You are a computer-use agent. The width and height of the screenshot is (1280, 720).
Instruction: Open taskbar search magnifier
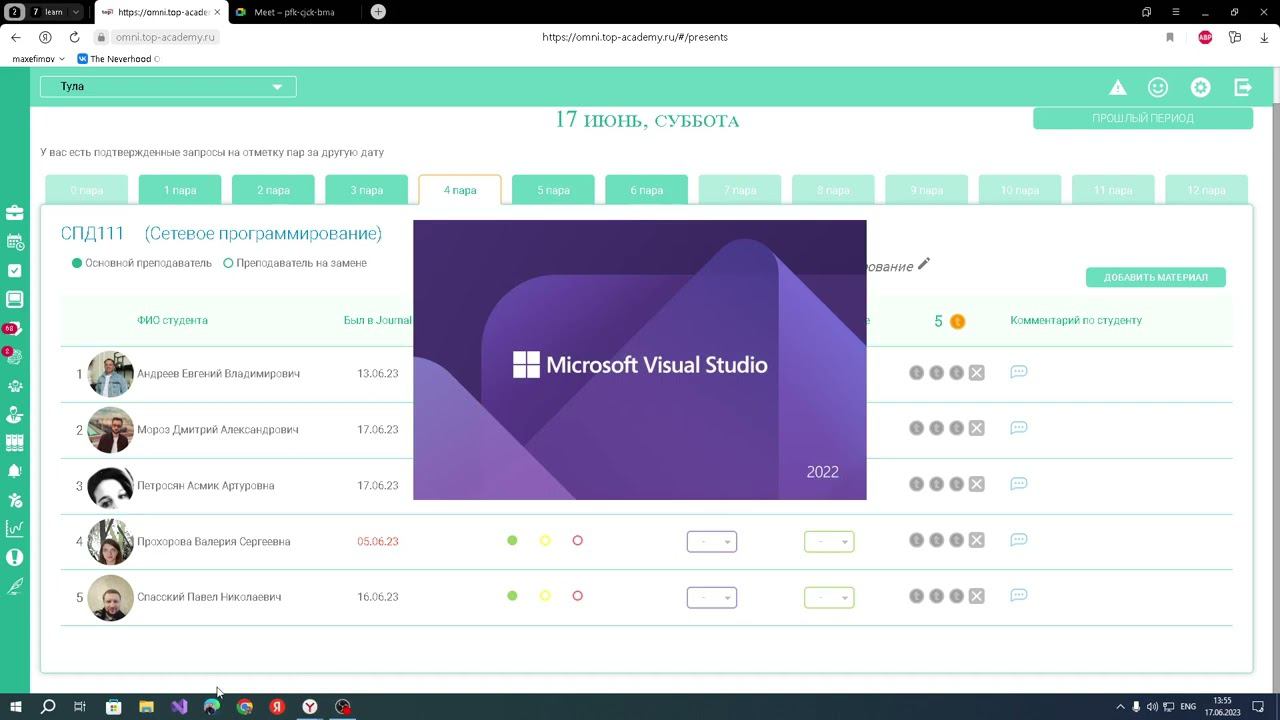(47, 707)
